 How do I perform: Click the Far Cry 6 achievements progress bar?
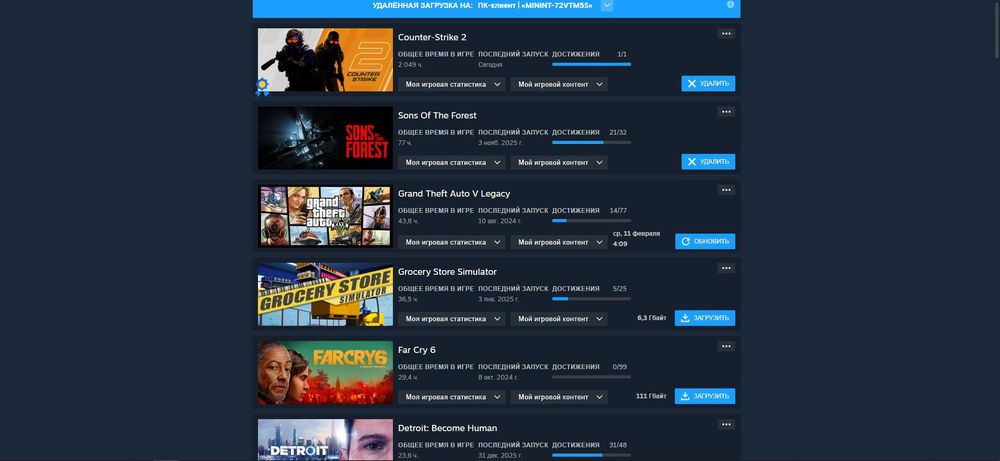pos(591,377)
